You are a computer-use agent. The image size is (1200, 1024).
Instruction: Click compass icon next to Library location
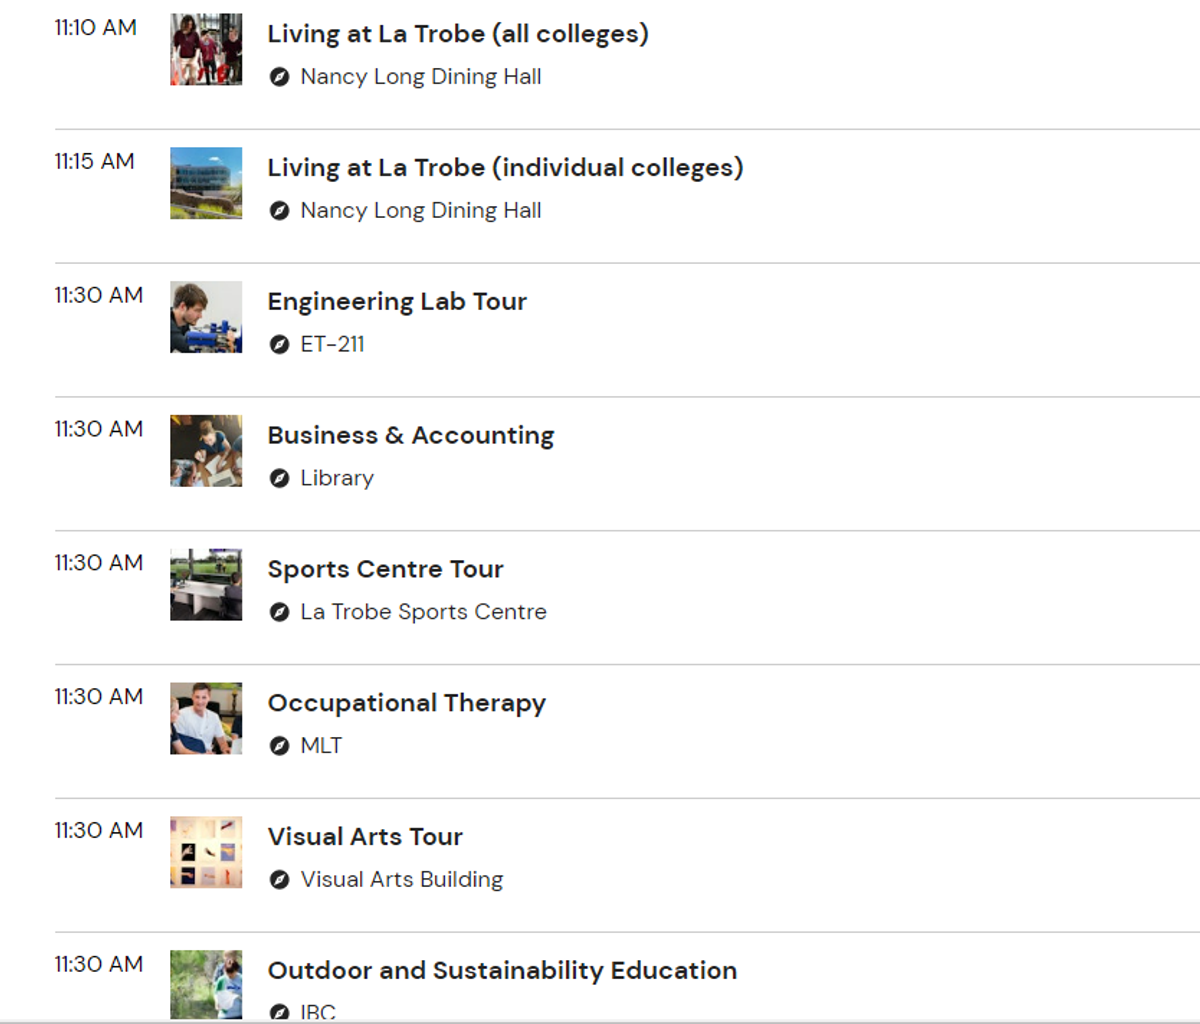tap(280, 479)
